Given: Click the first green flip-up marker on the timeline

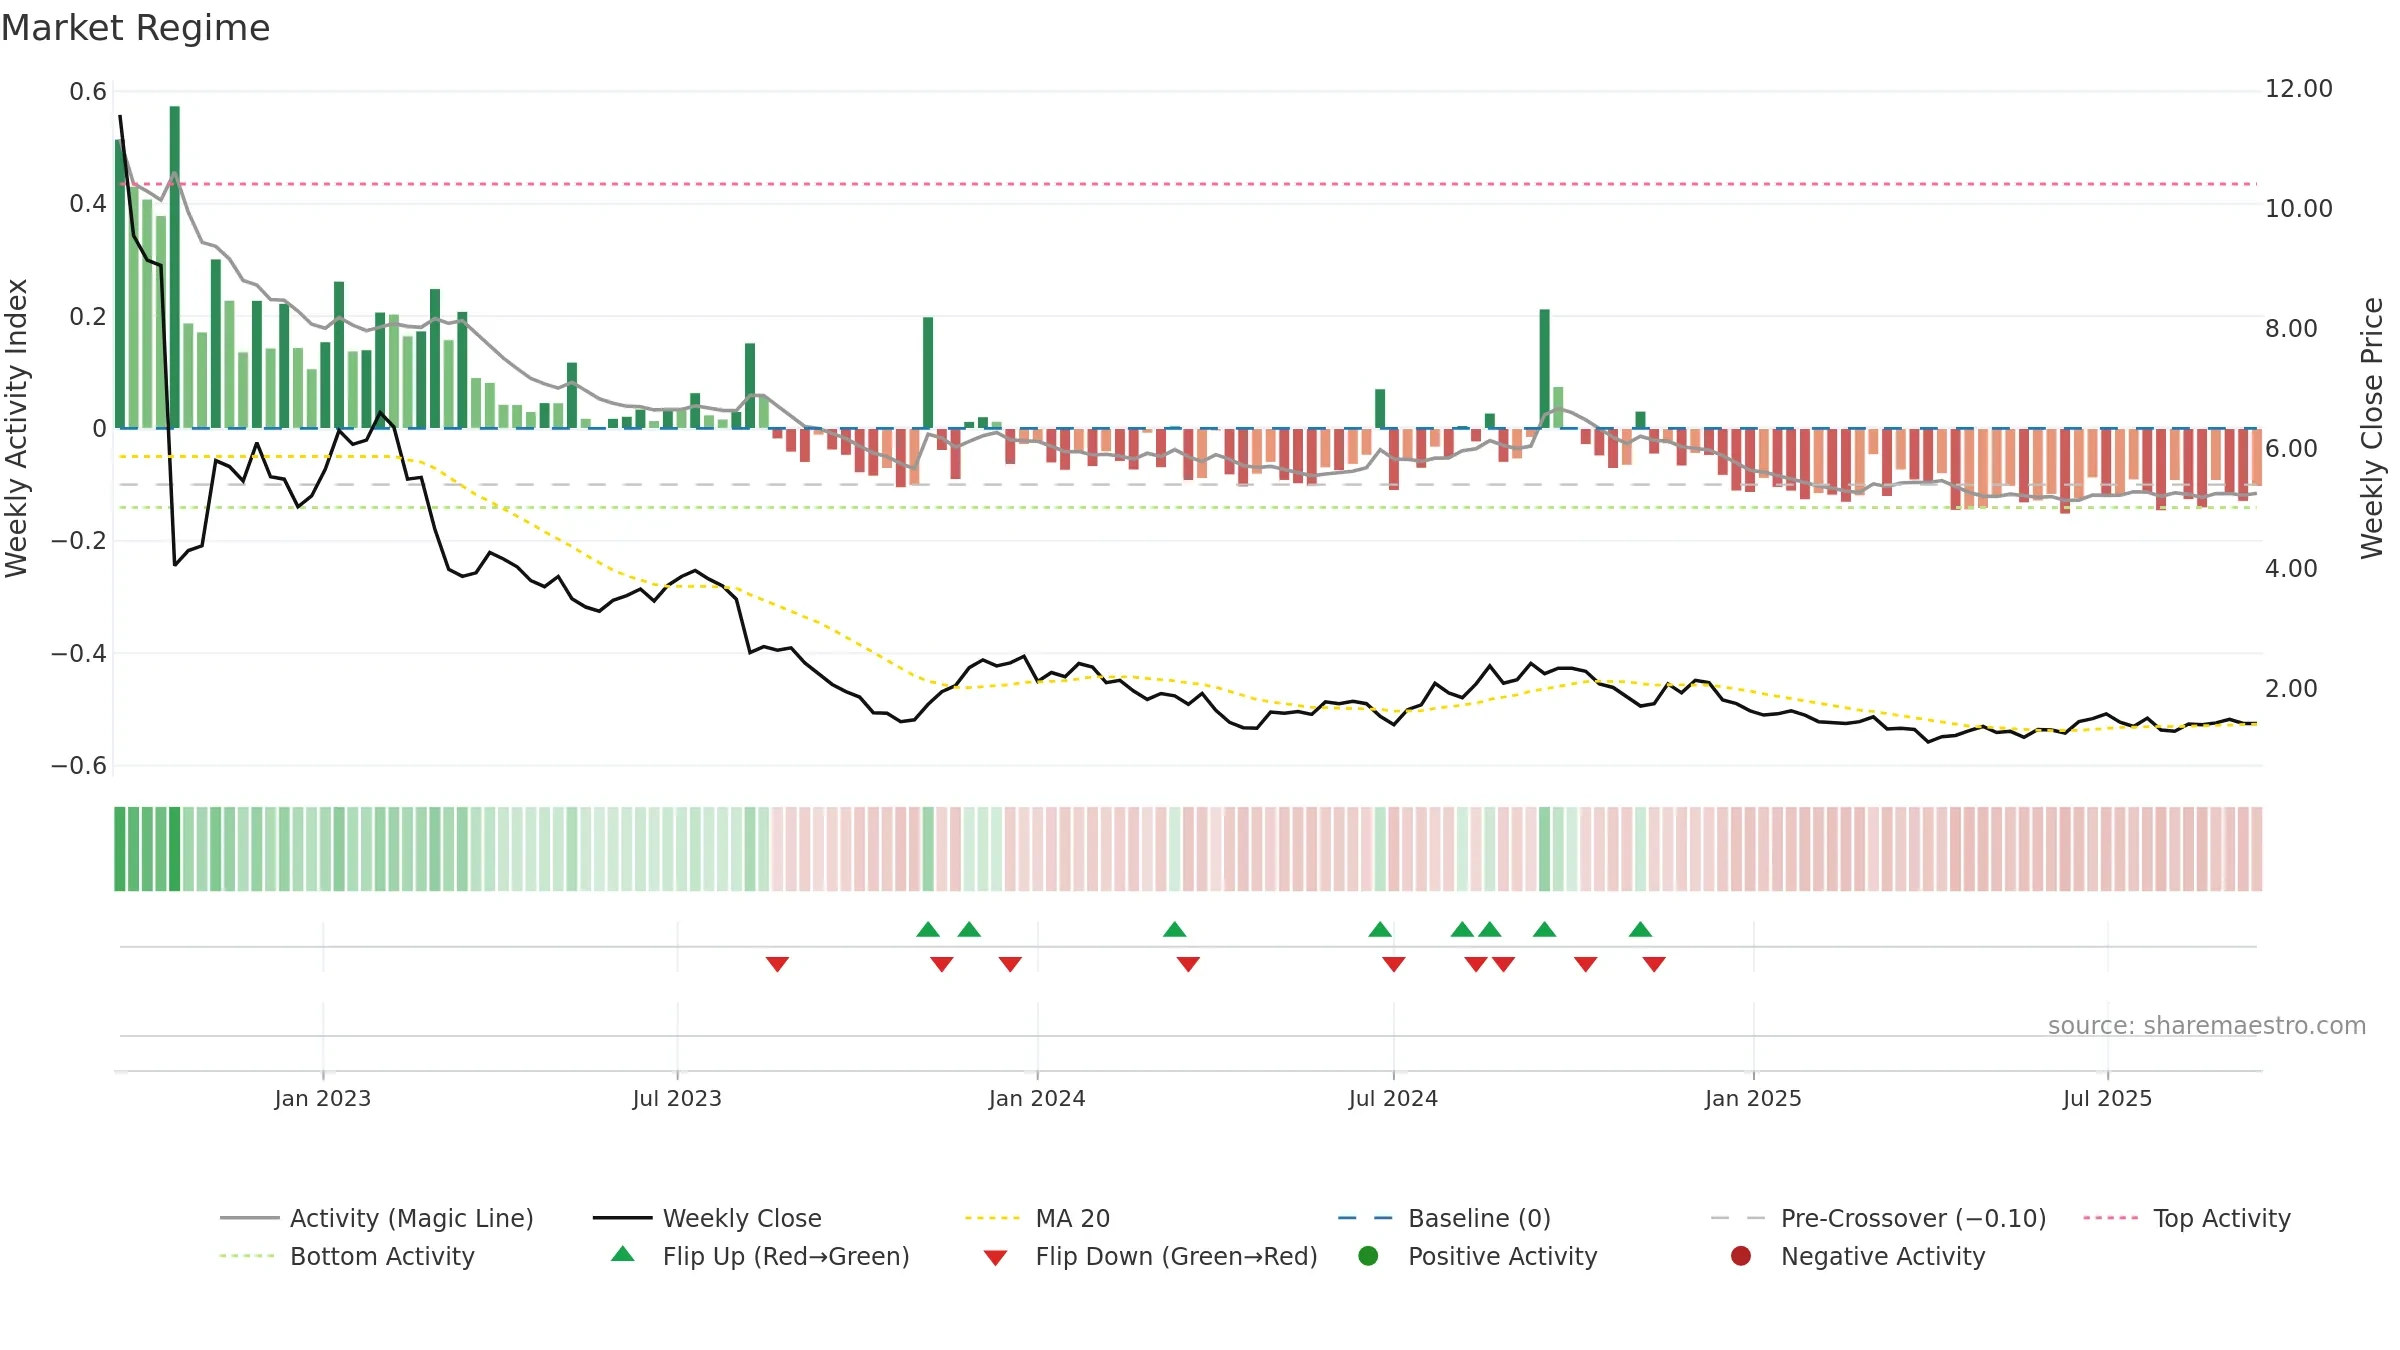Looking at the screenshot, I should coord(928,929).
